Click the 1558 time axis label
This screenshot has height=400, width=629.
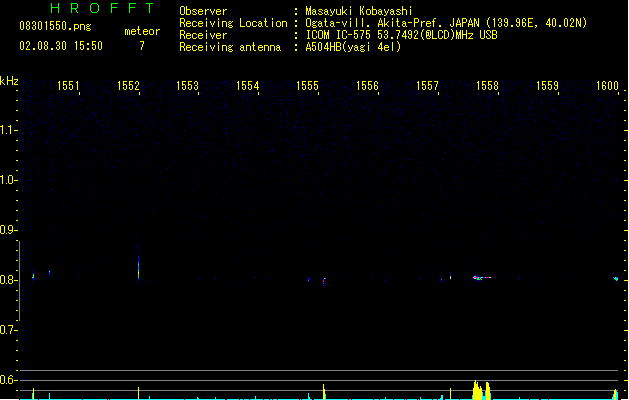pos(487,86)
